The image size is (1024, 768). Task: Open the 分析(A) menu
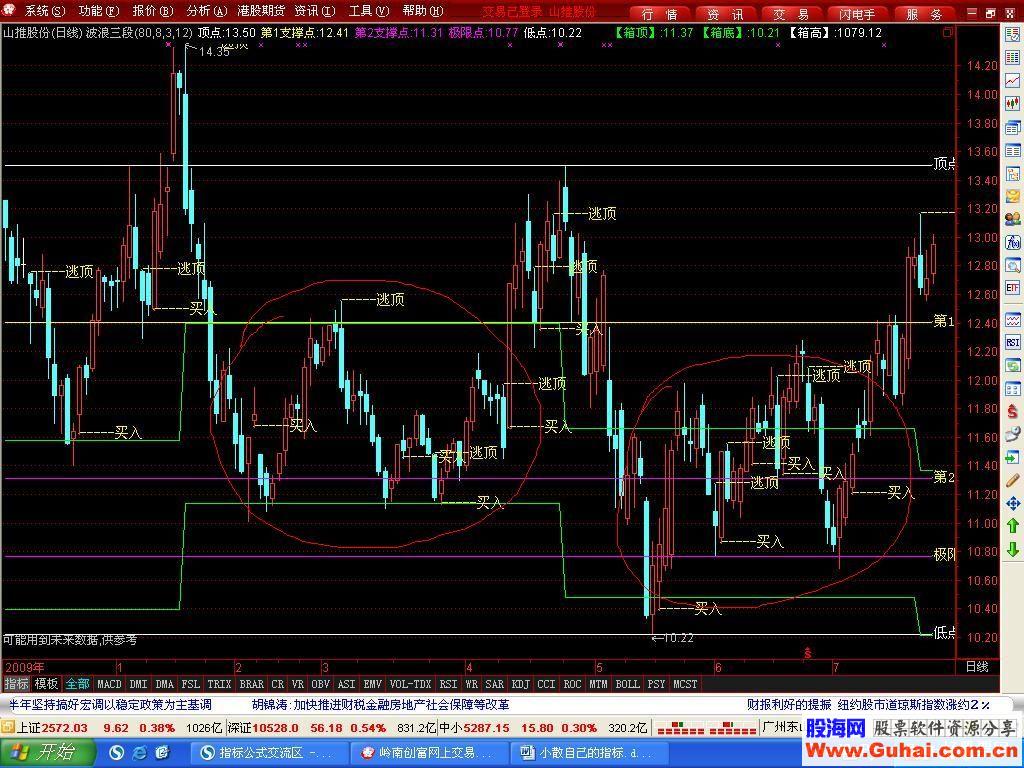(206, 11)
